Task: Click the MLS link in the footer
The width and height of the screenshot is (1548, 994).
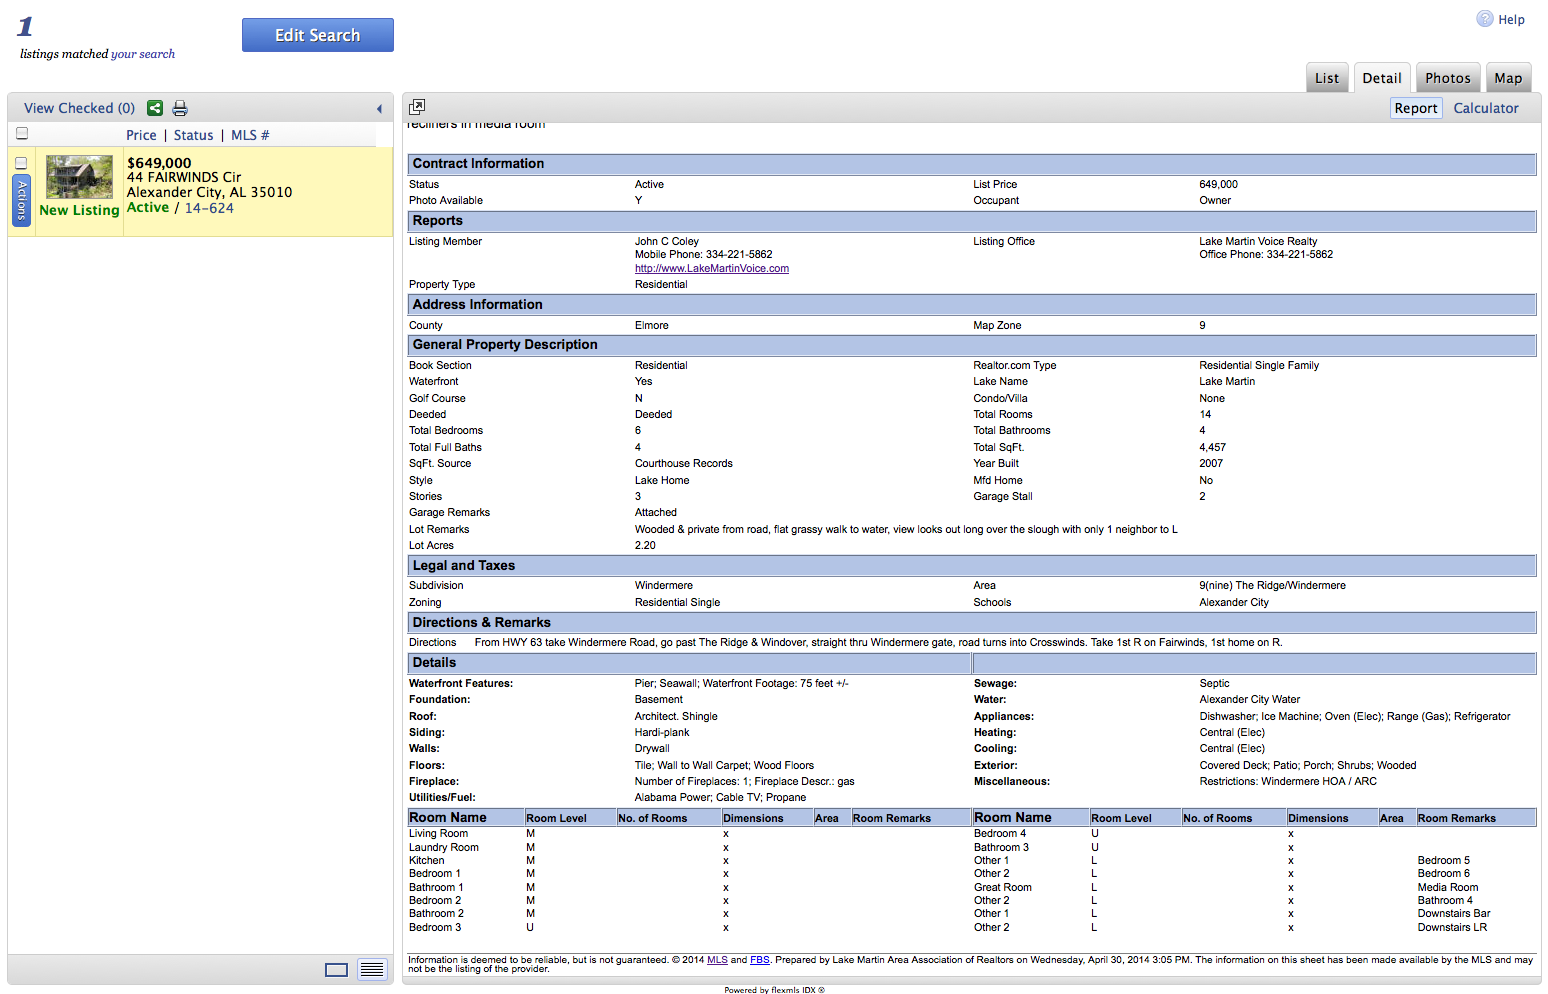Action: tap(717, 960)
